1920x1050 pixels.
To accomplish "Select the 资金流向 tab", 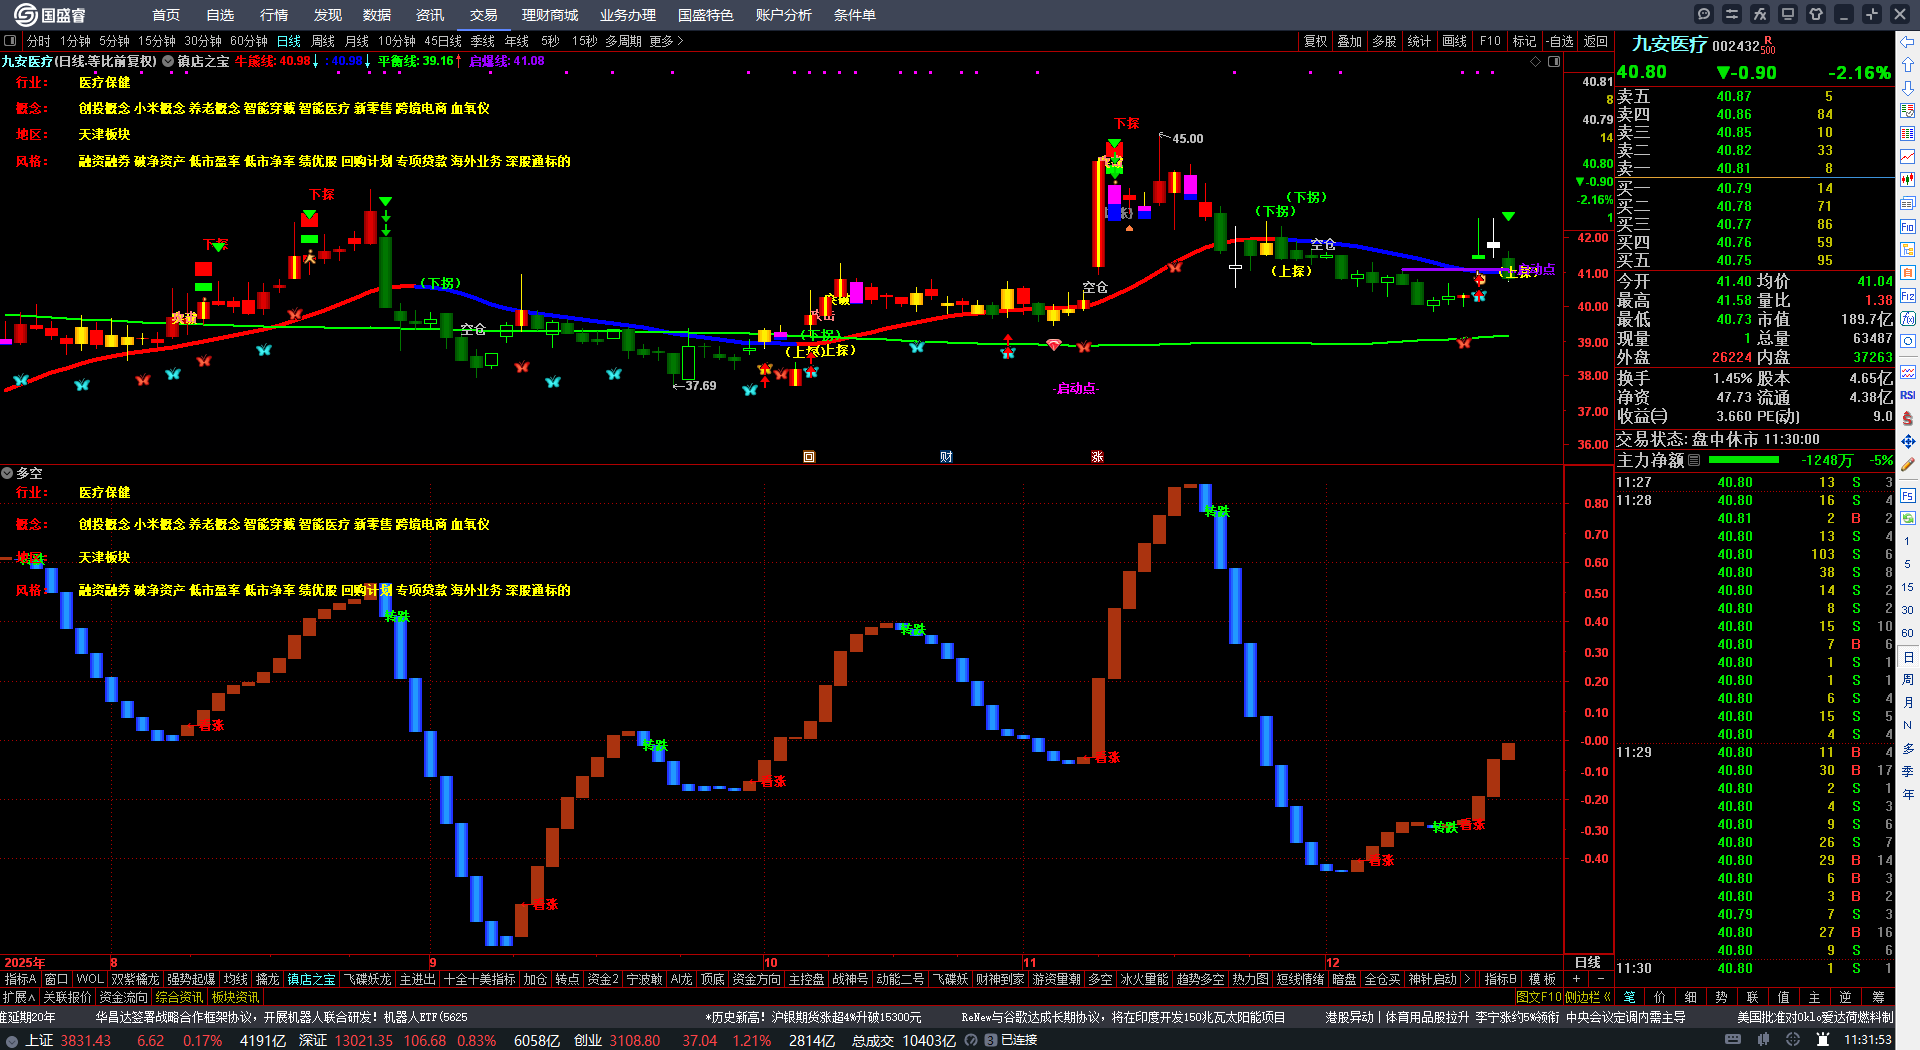I will [x=124, y=997].
